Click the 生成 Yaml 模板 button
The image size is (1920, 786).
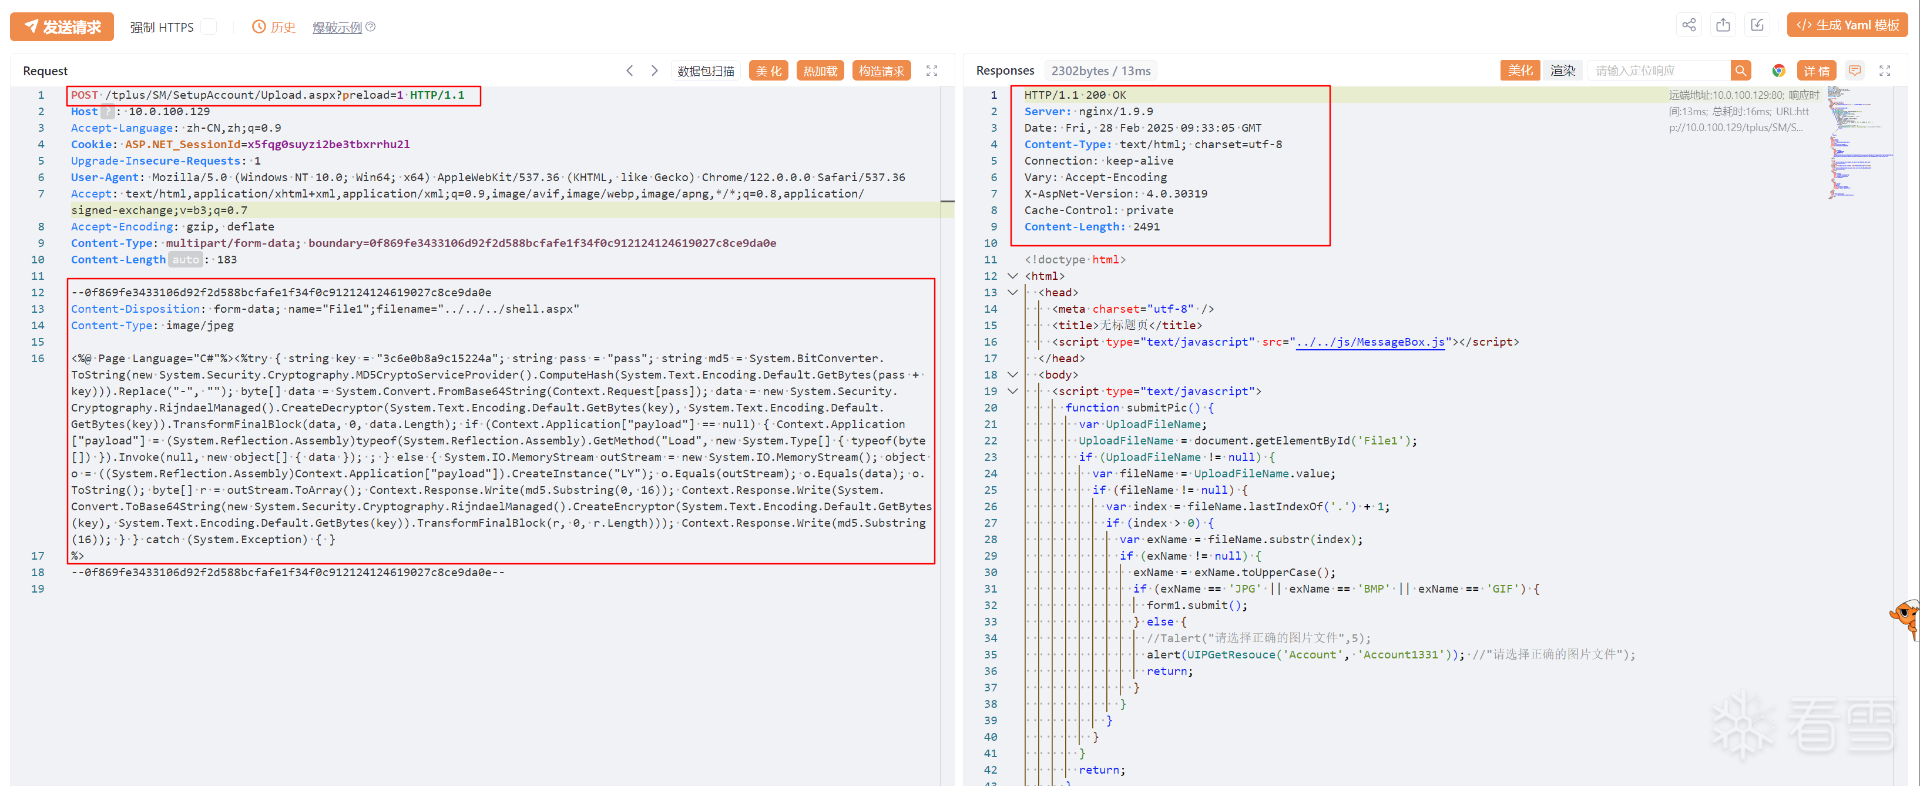[x=1847, y=25]
